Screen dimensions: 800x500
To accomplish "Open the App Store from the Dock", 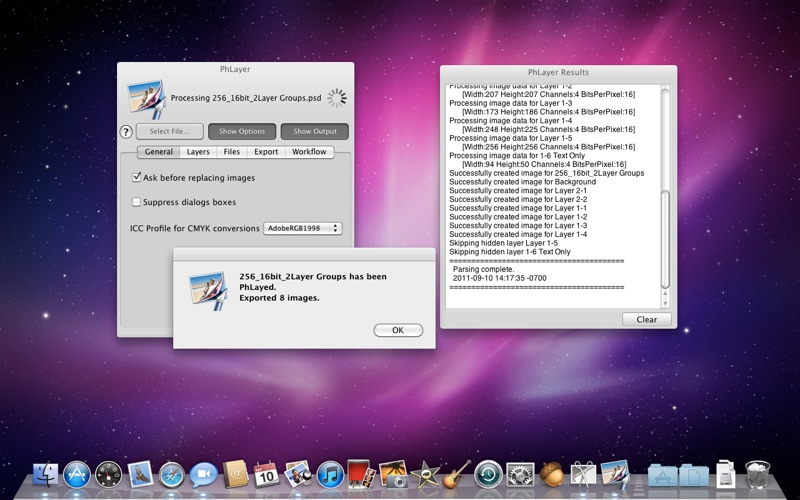I will pos(77,474).
